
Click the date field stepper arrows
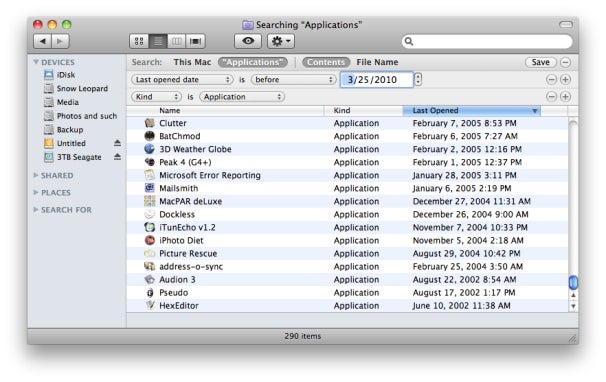[418, 80]
